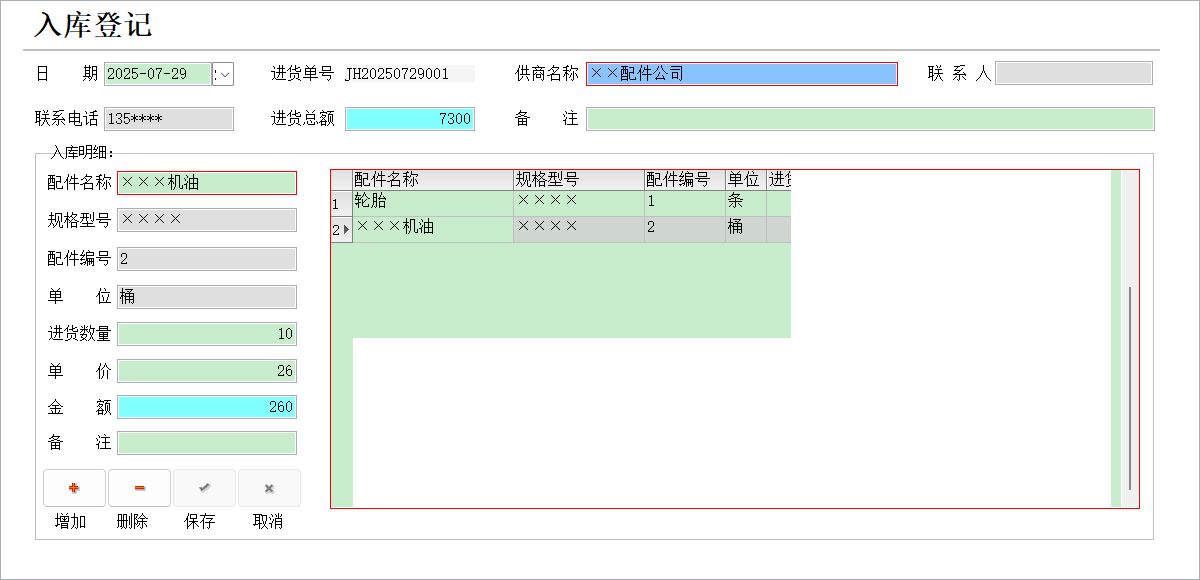Click the 联系人 contact person field
This screenshot has width=1200, height=580.
pyautogui.click(x=1074, y=73)
